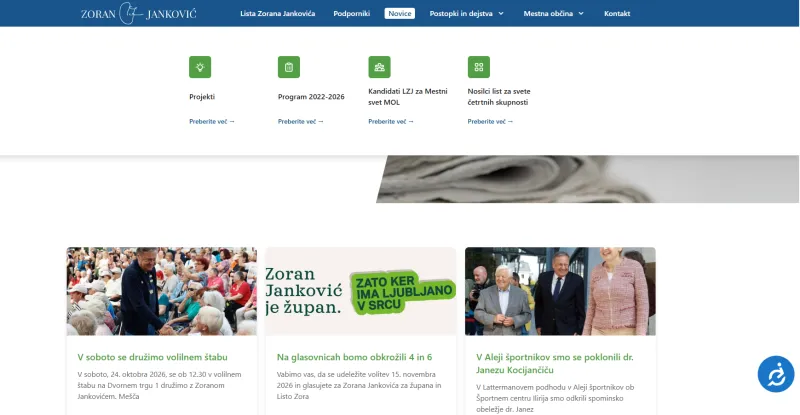Click the green lightbulb Projekti icon
The width and height of the screenshot is (800, 415).
click(200, 67)
